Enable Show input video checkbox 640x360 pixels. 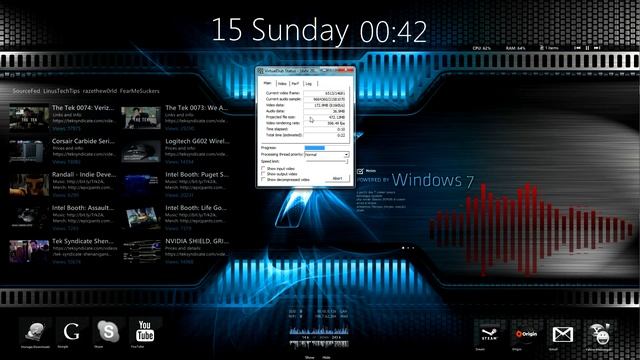point(263,168)
